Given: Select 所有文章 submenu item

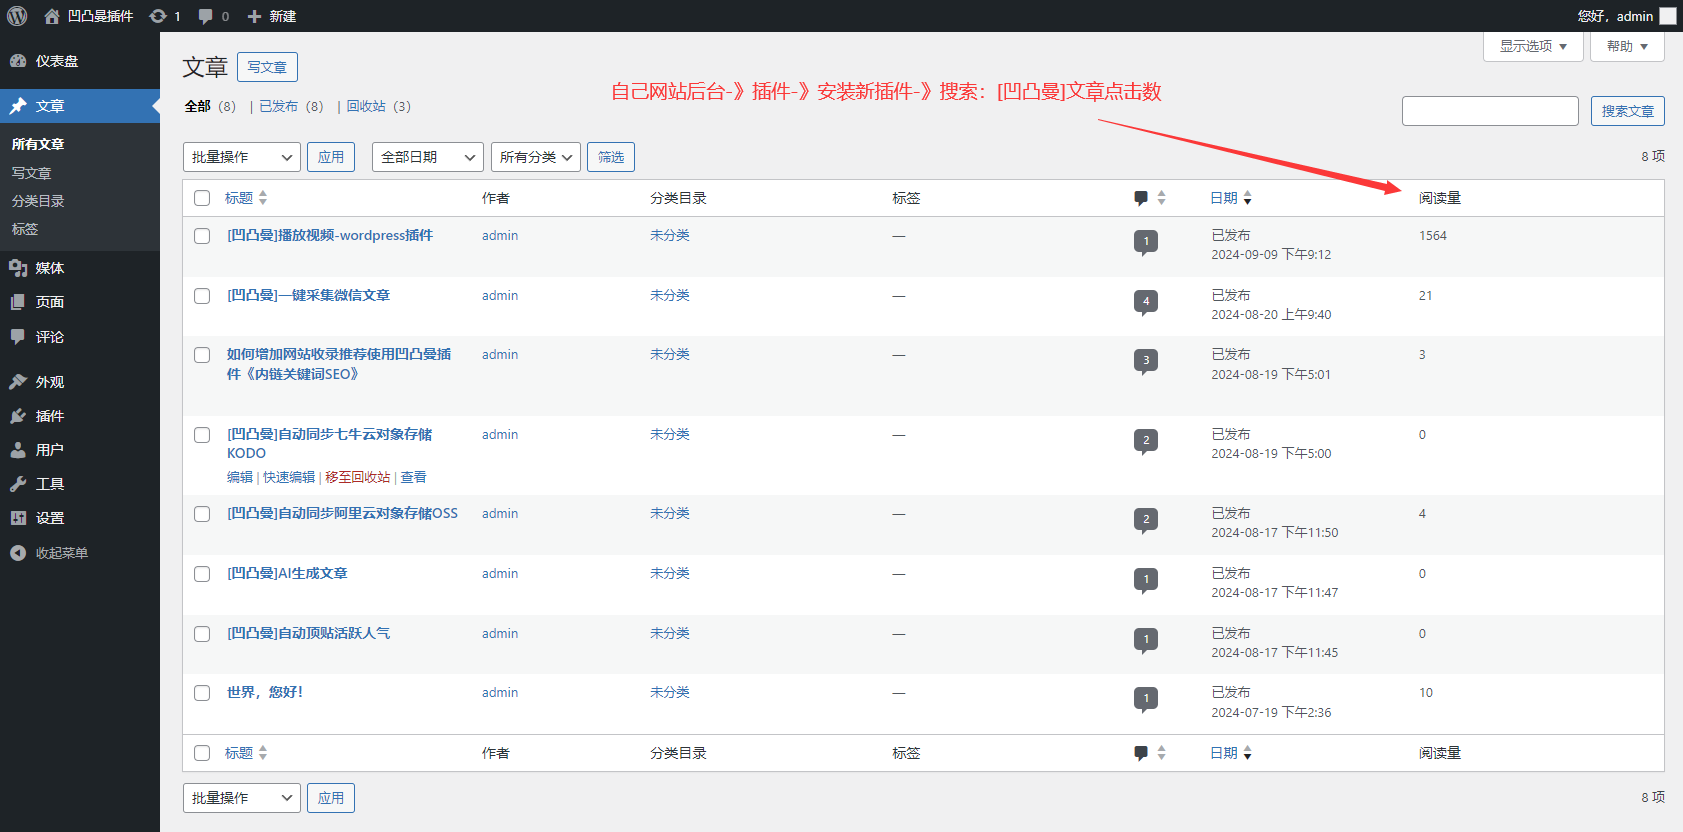Looking at the screenshot, I should tap(38, 144).
